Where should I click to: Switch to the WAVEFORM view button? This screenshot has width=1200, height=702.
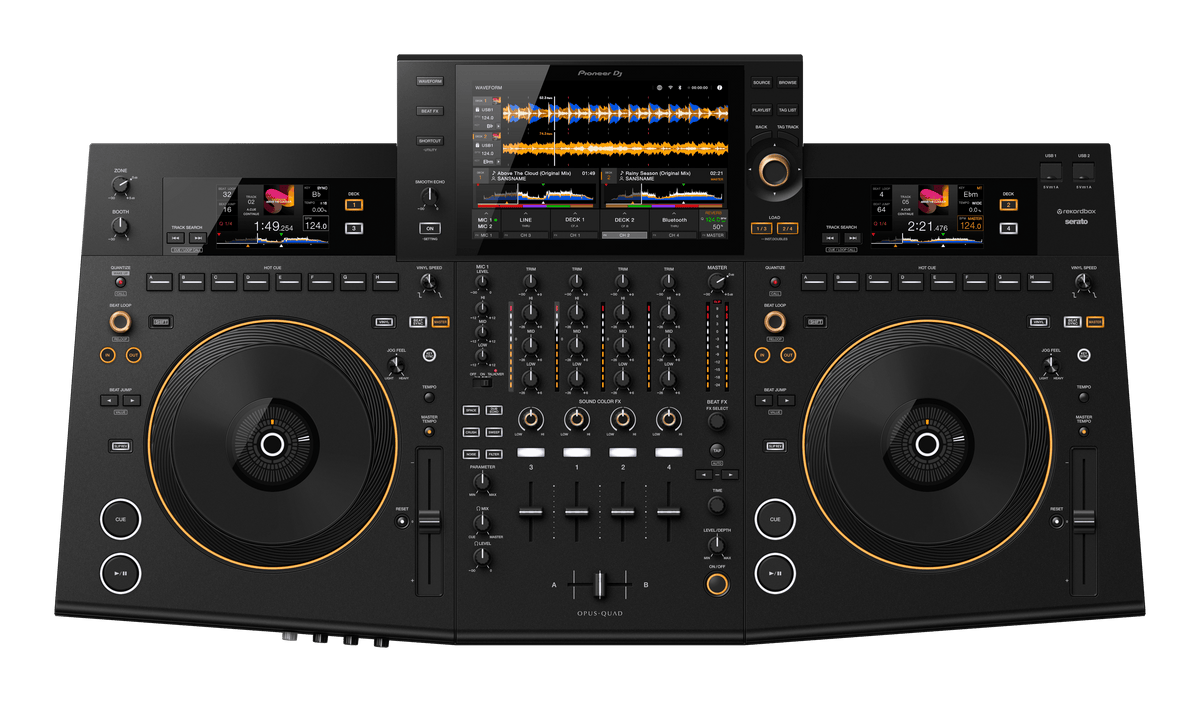coord(430,81)
